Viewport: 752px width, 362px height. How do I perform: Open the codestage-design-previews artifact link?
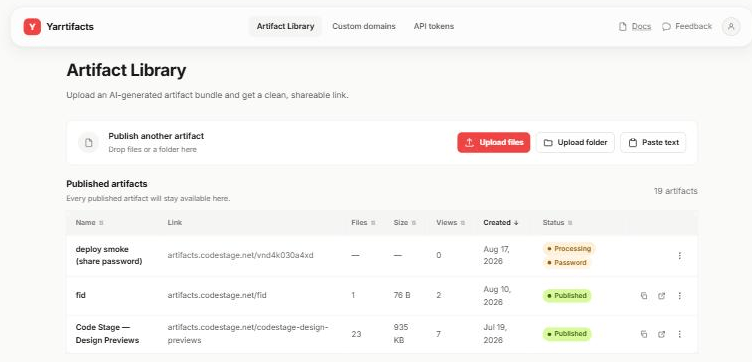pos(247,334)
